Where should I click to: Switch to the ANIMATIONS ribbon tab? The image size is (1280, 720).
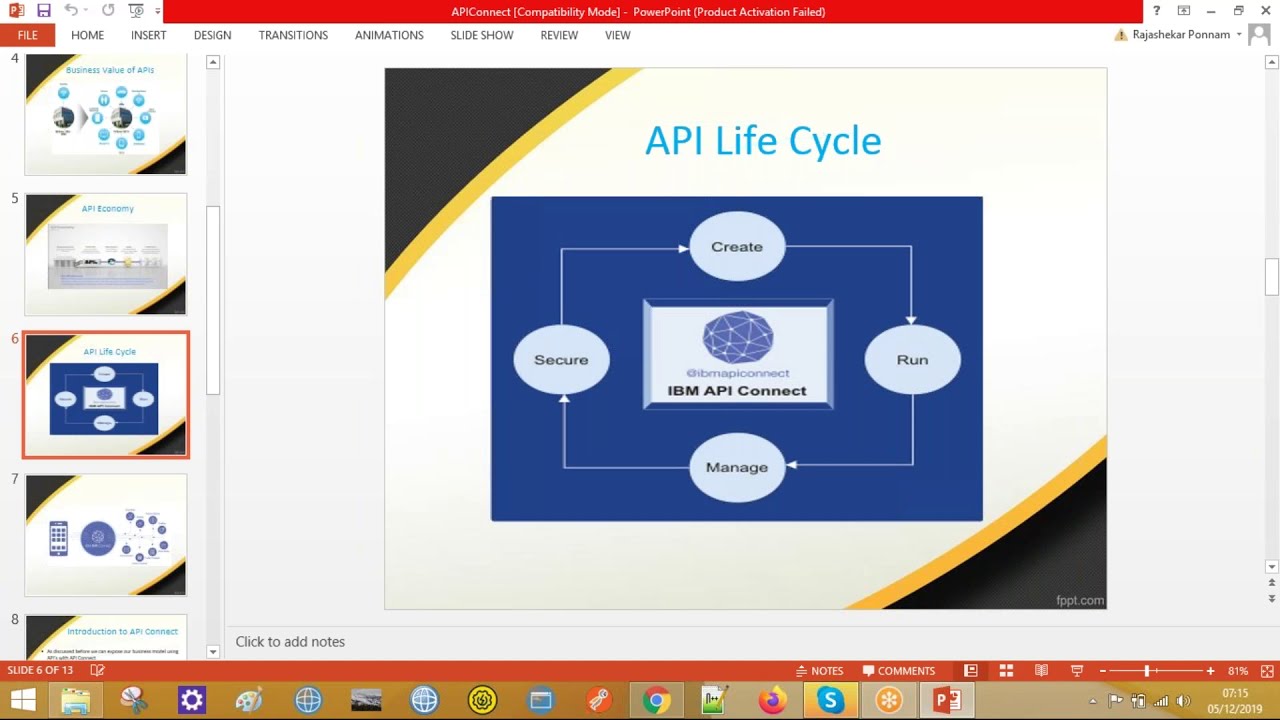tap(389, 35)
